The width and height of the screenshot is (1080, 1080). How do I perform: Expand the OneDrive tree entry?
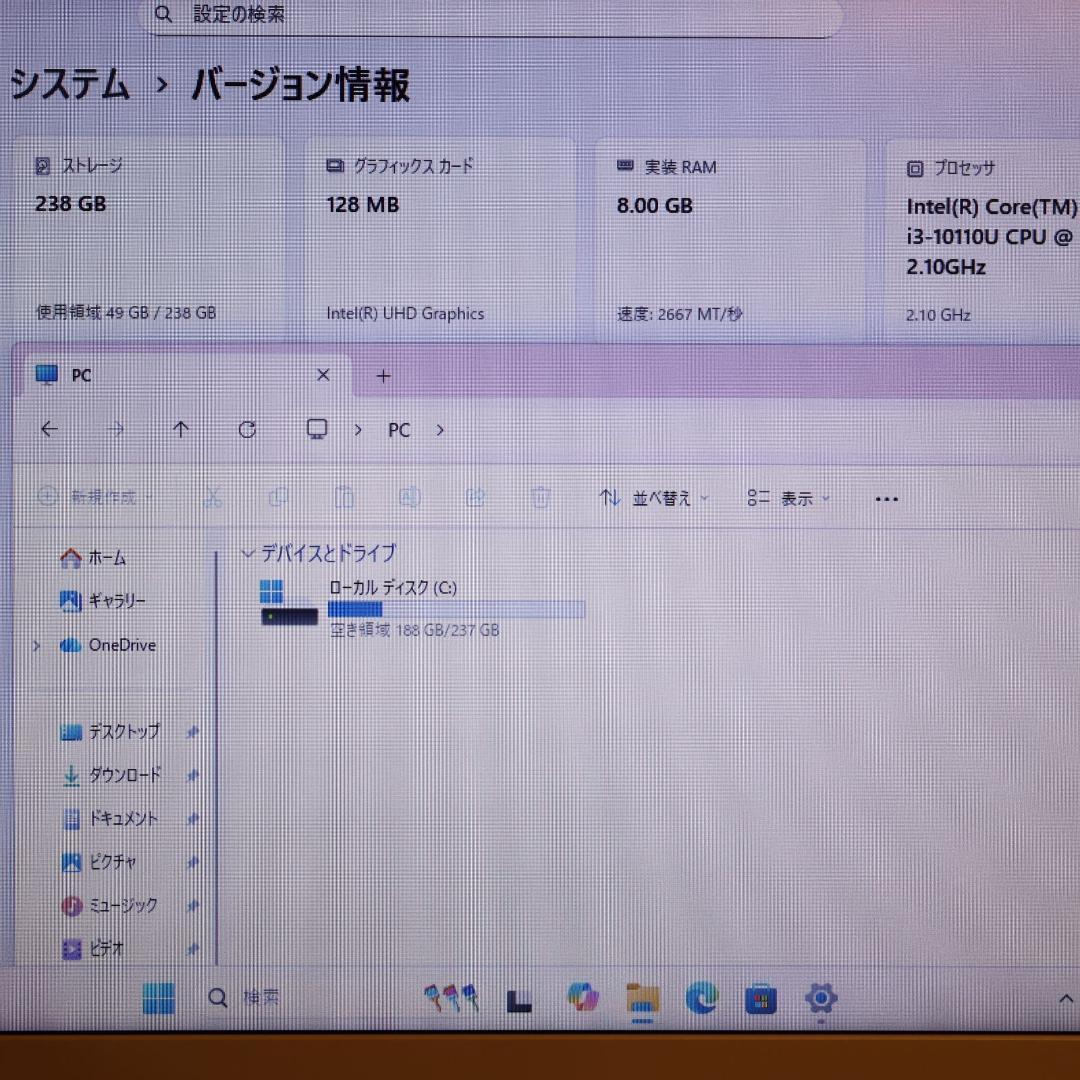(36, 645)
